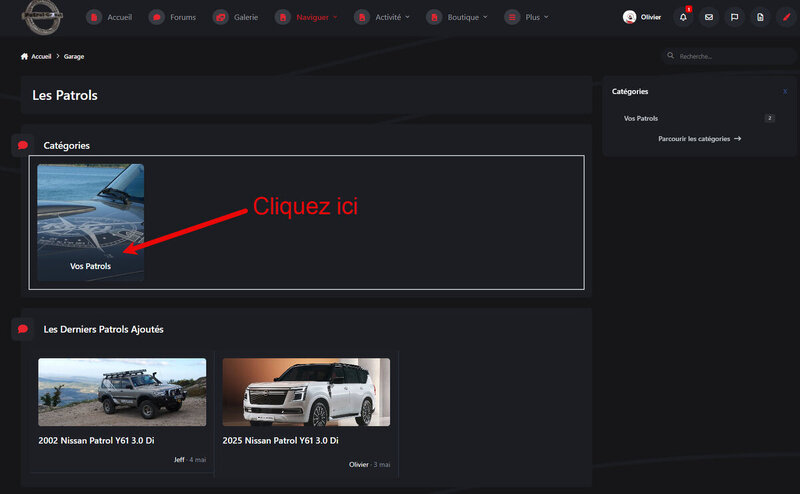Click the home icon in breadcrumb
Image resolution: width=800 pixels, height=494 pixels.
(x=24, y=56)
